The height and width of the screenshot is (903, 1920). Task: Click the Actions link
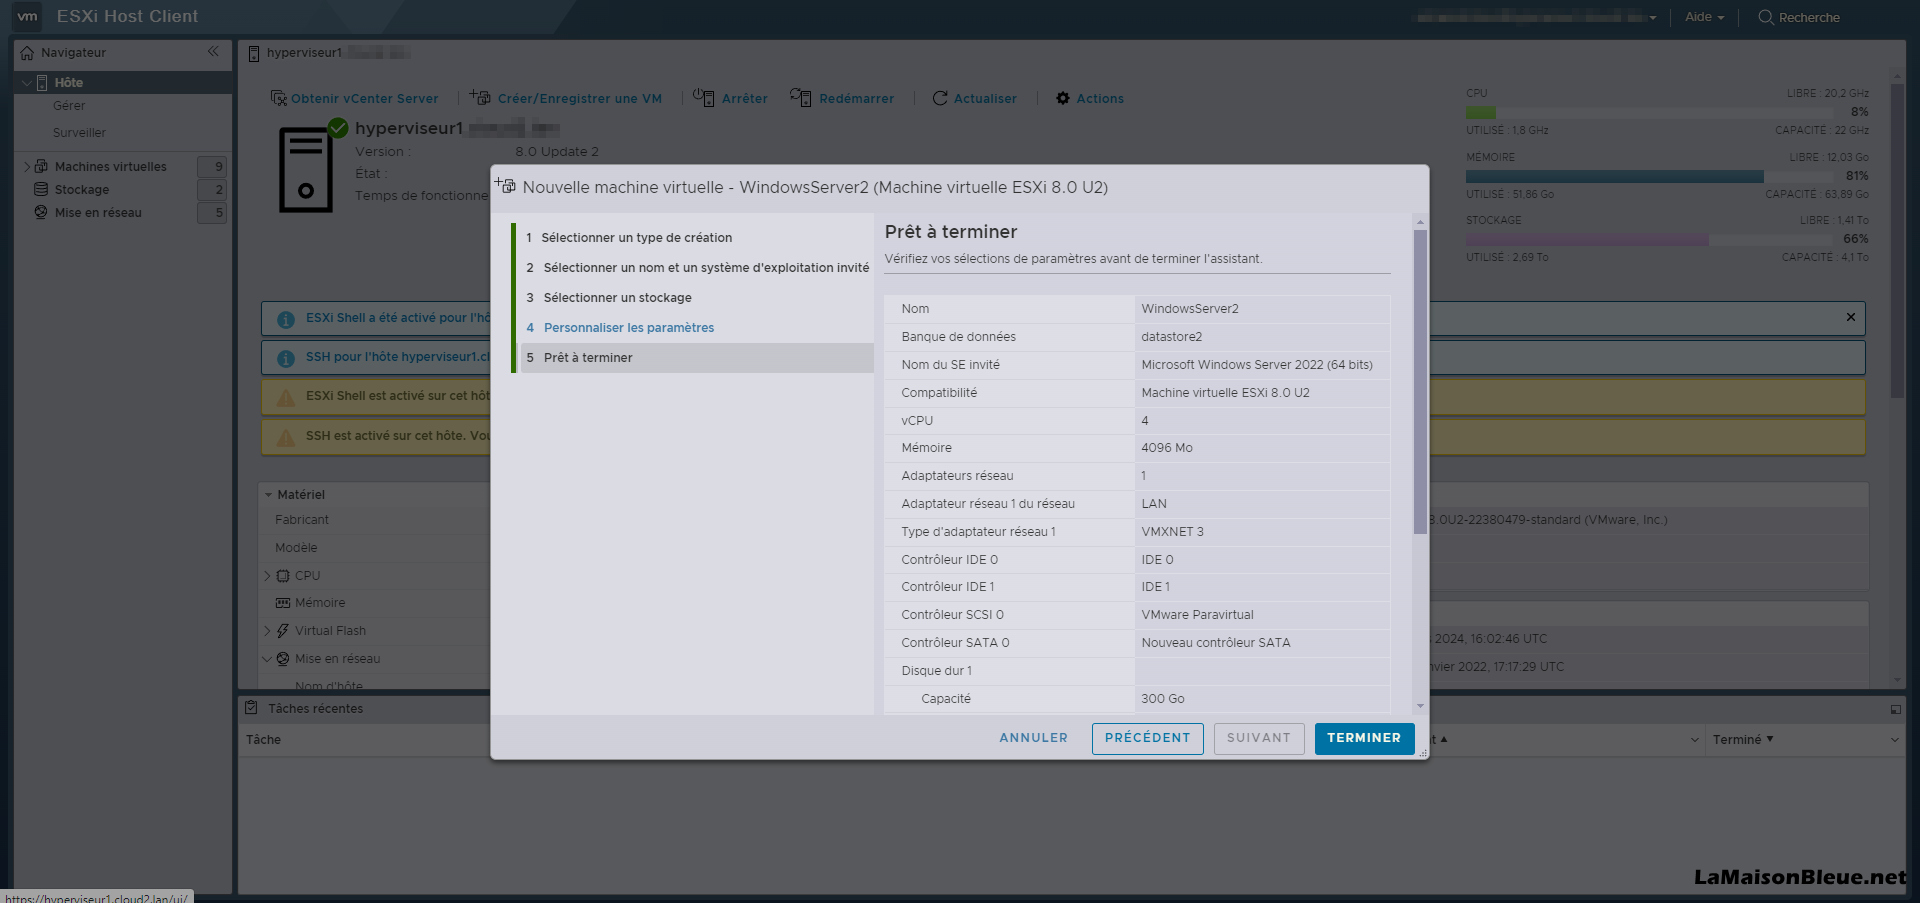point(1100,99)
